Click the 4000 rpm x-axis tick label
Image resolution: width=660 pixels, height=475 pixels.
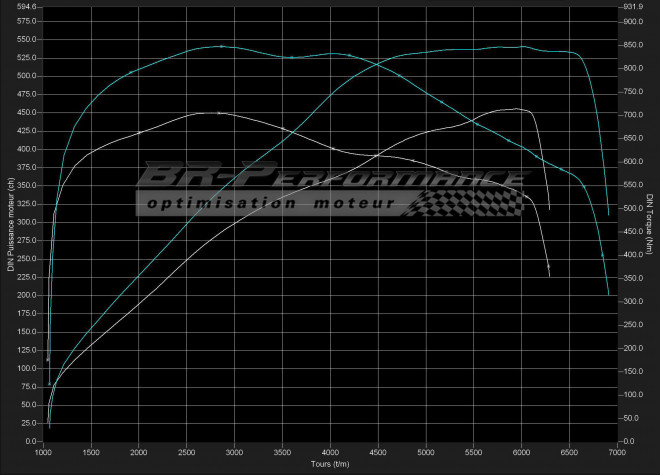click(330, 452)
